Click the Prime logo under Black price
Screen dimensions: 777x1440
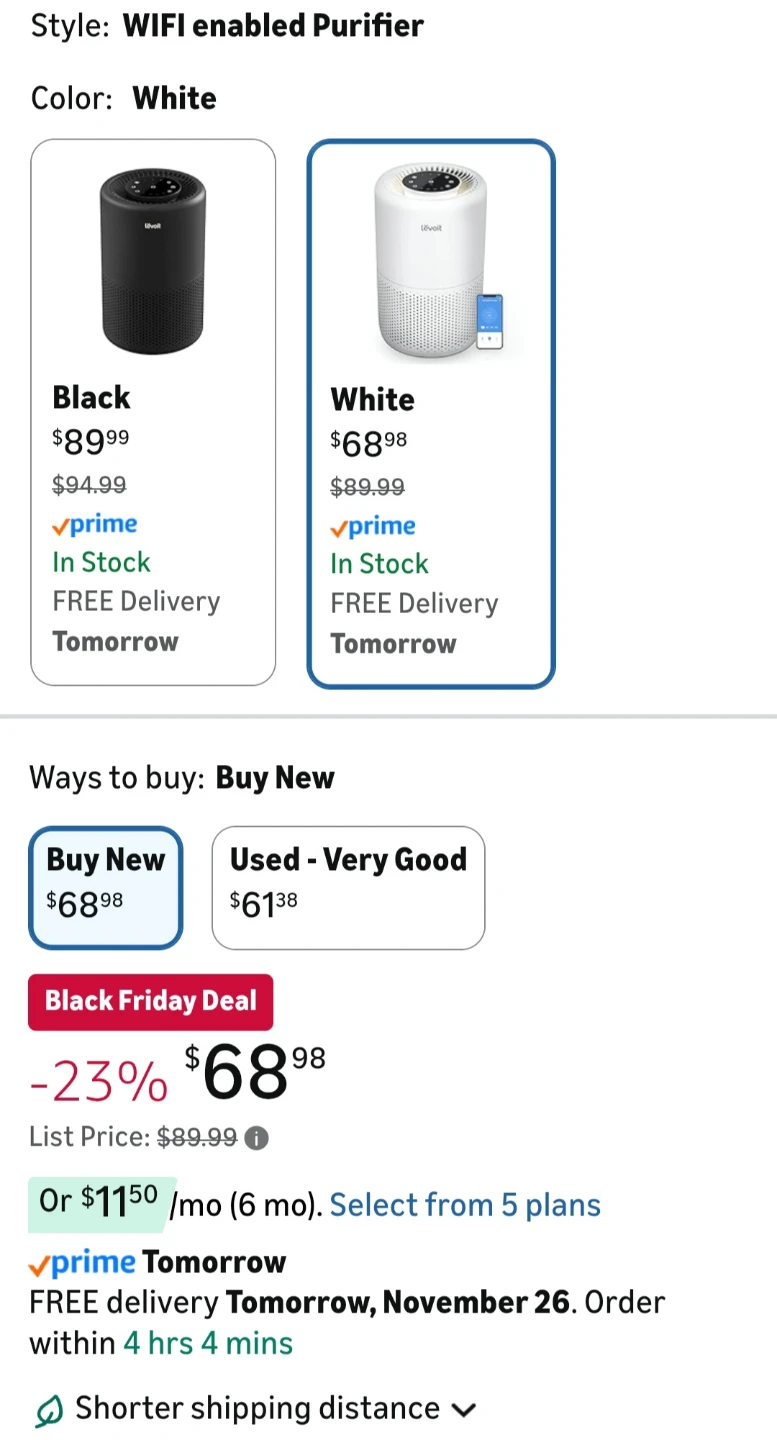(95, 524)
